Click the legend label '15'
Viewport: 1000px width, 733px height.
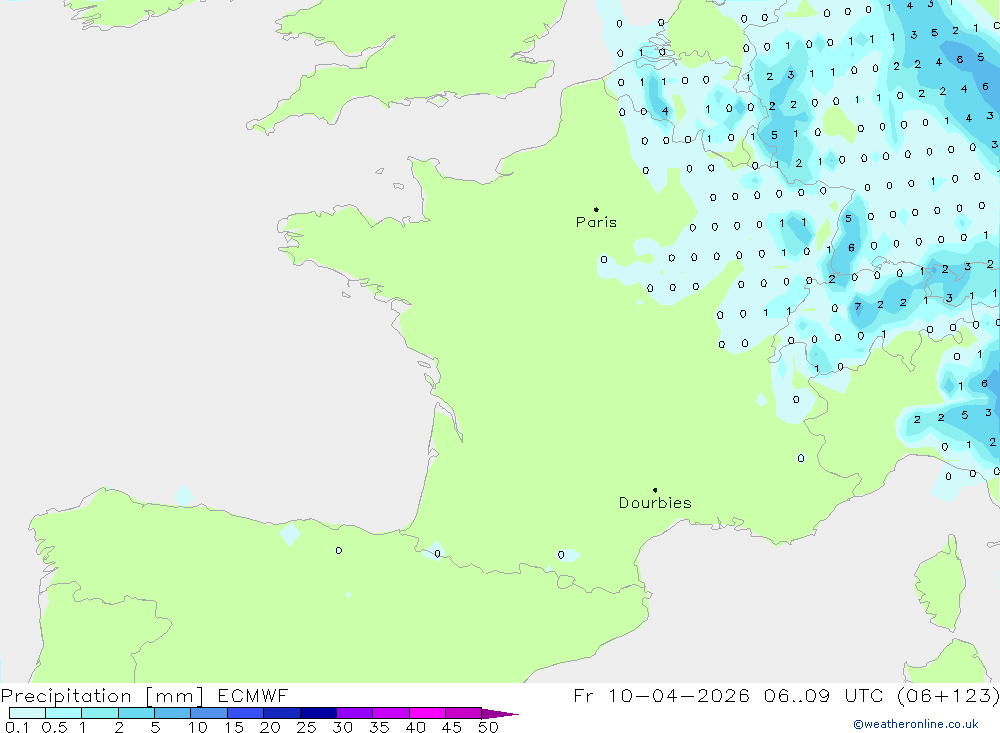click(x=234, y=727)
